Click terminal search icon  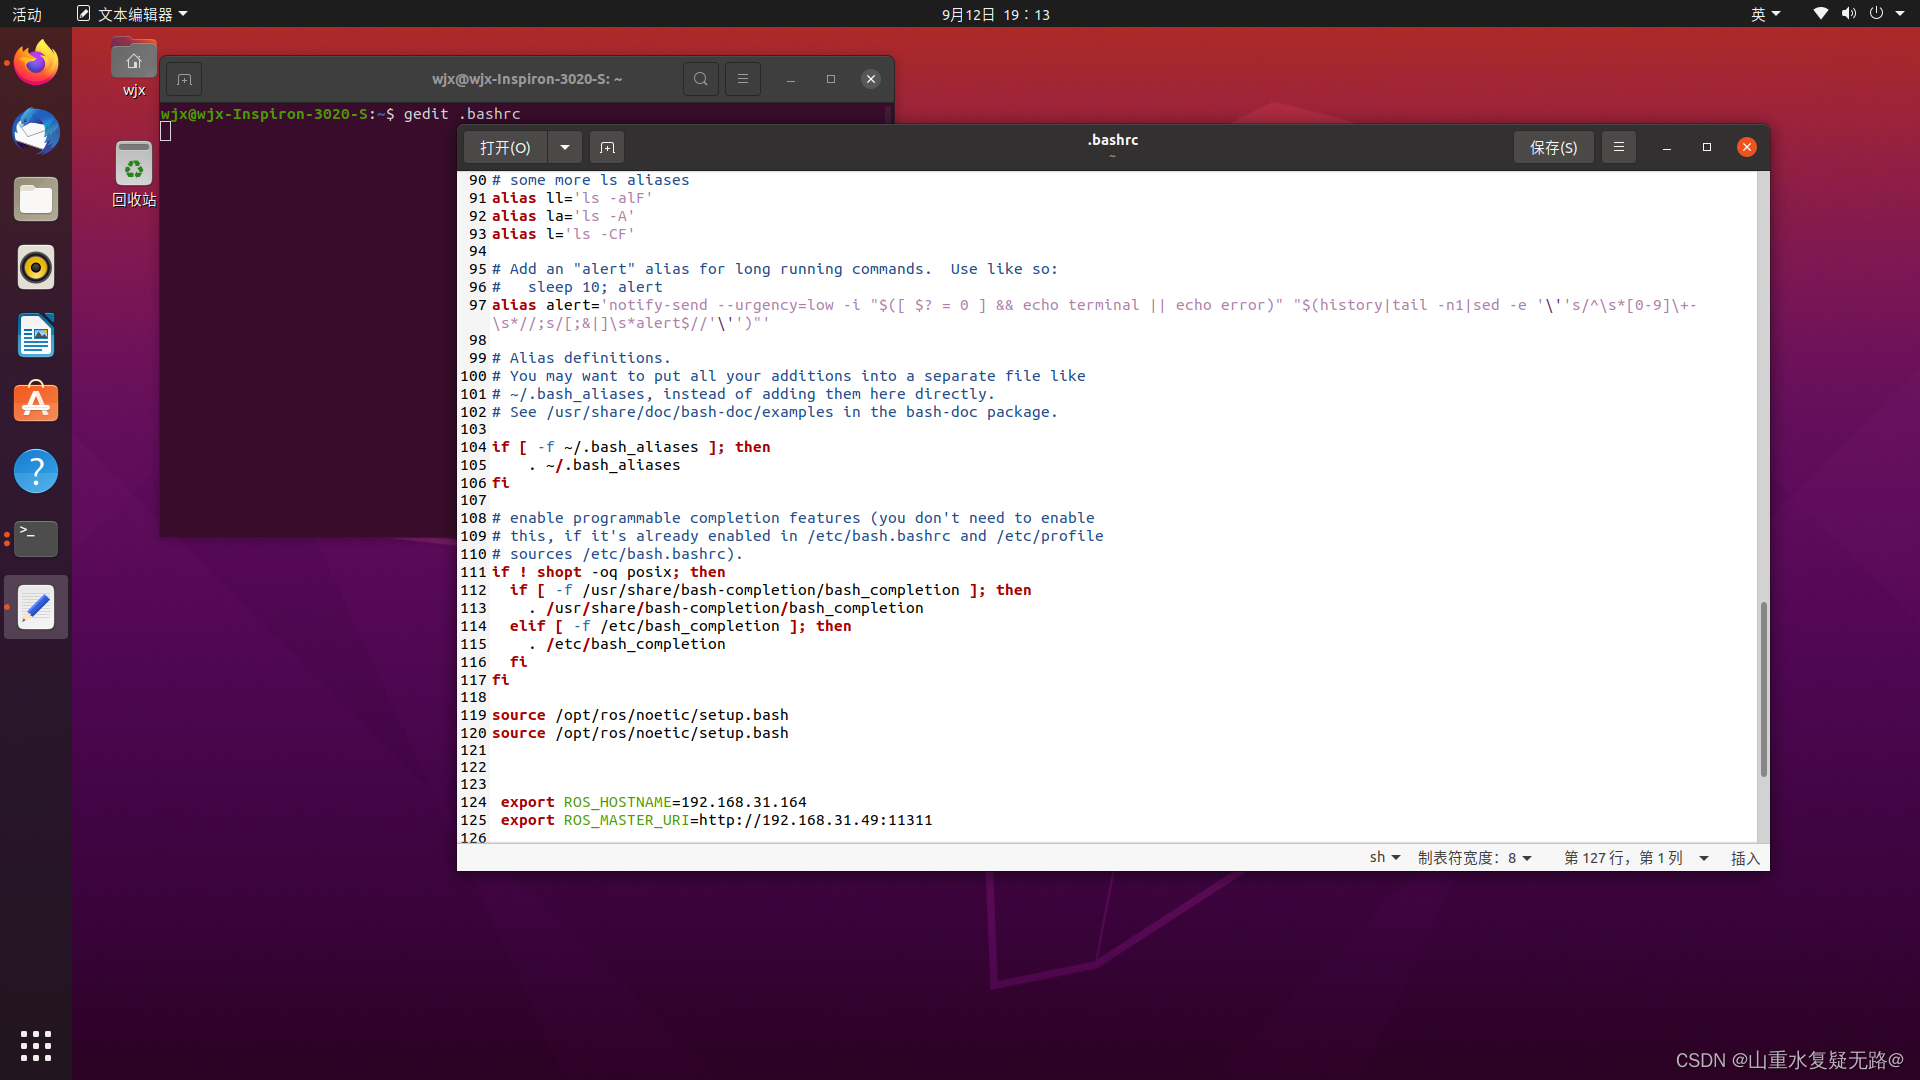pyautogui.click(x=701, y=79)
